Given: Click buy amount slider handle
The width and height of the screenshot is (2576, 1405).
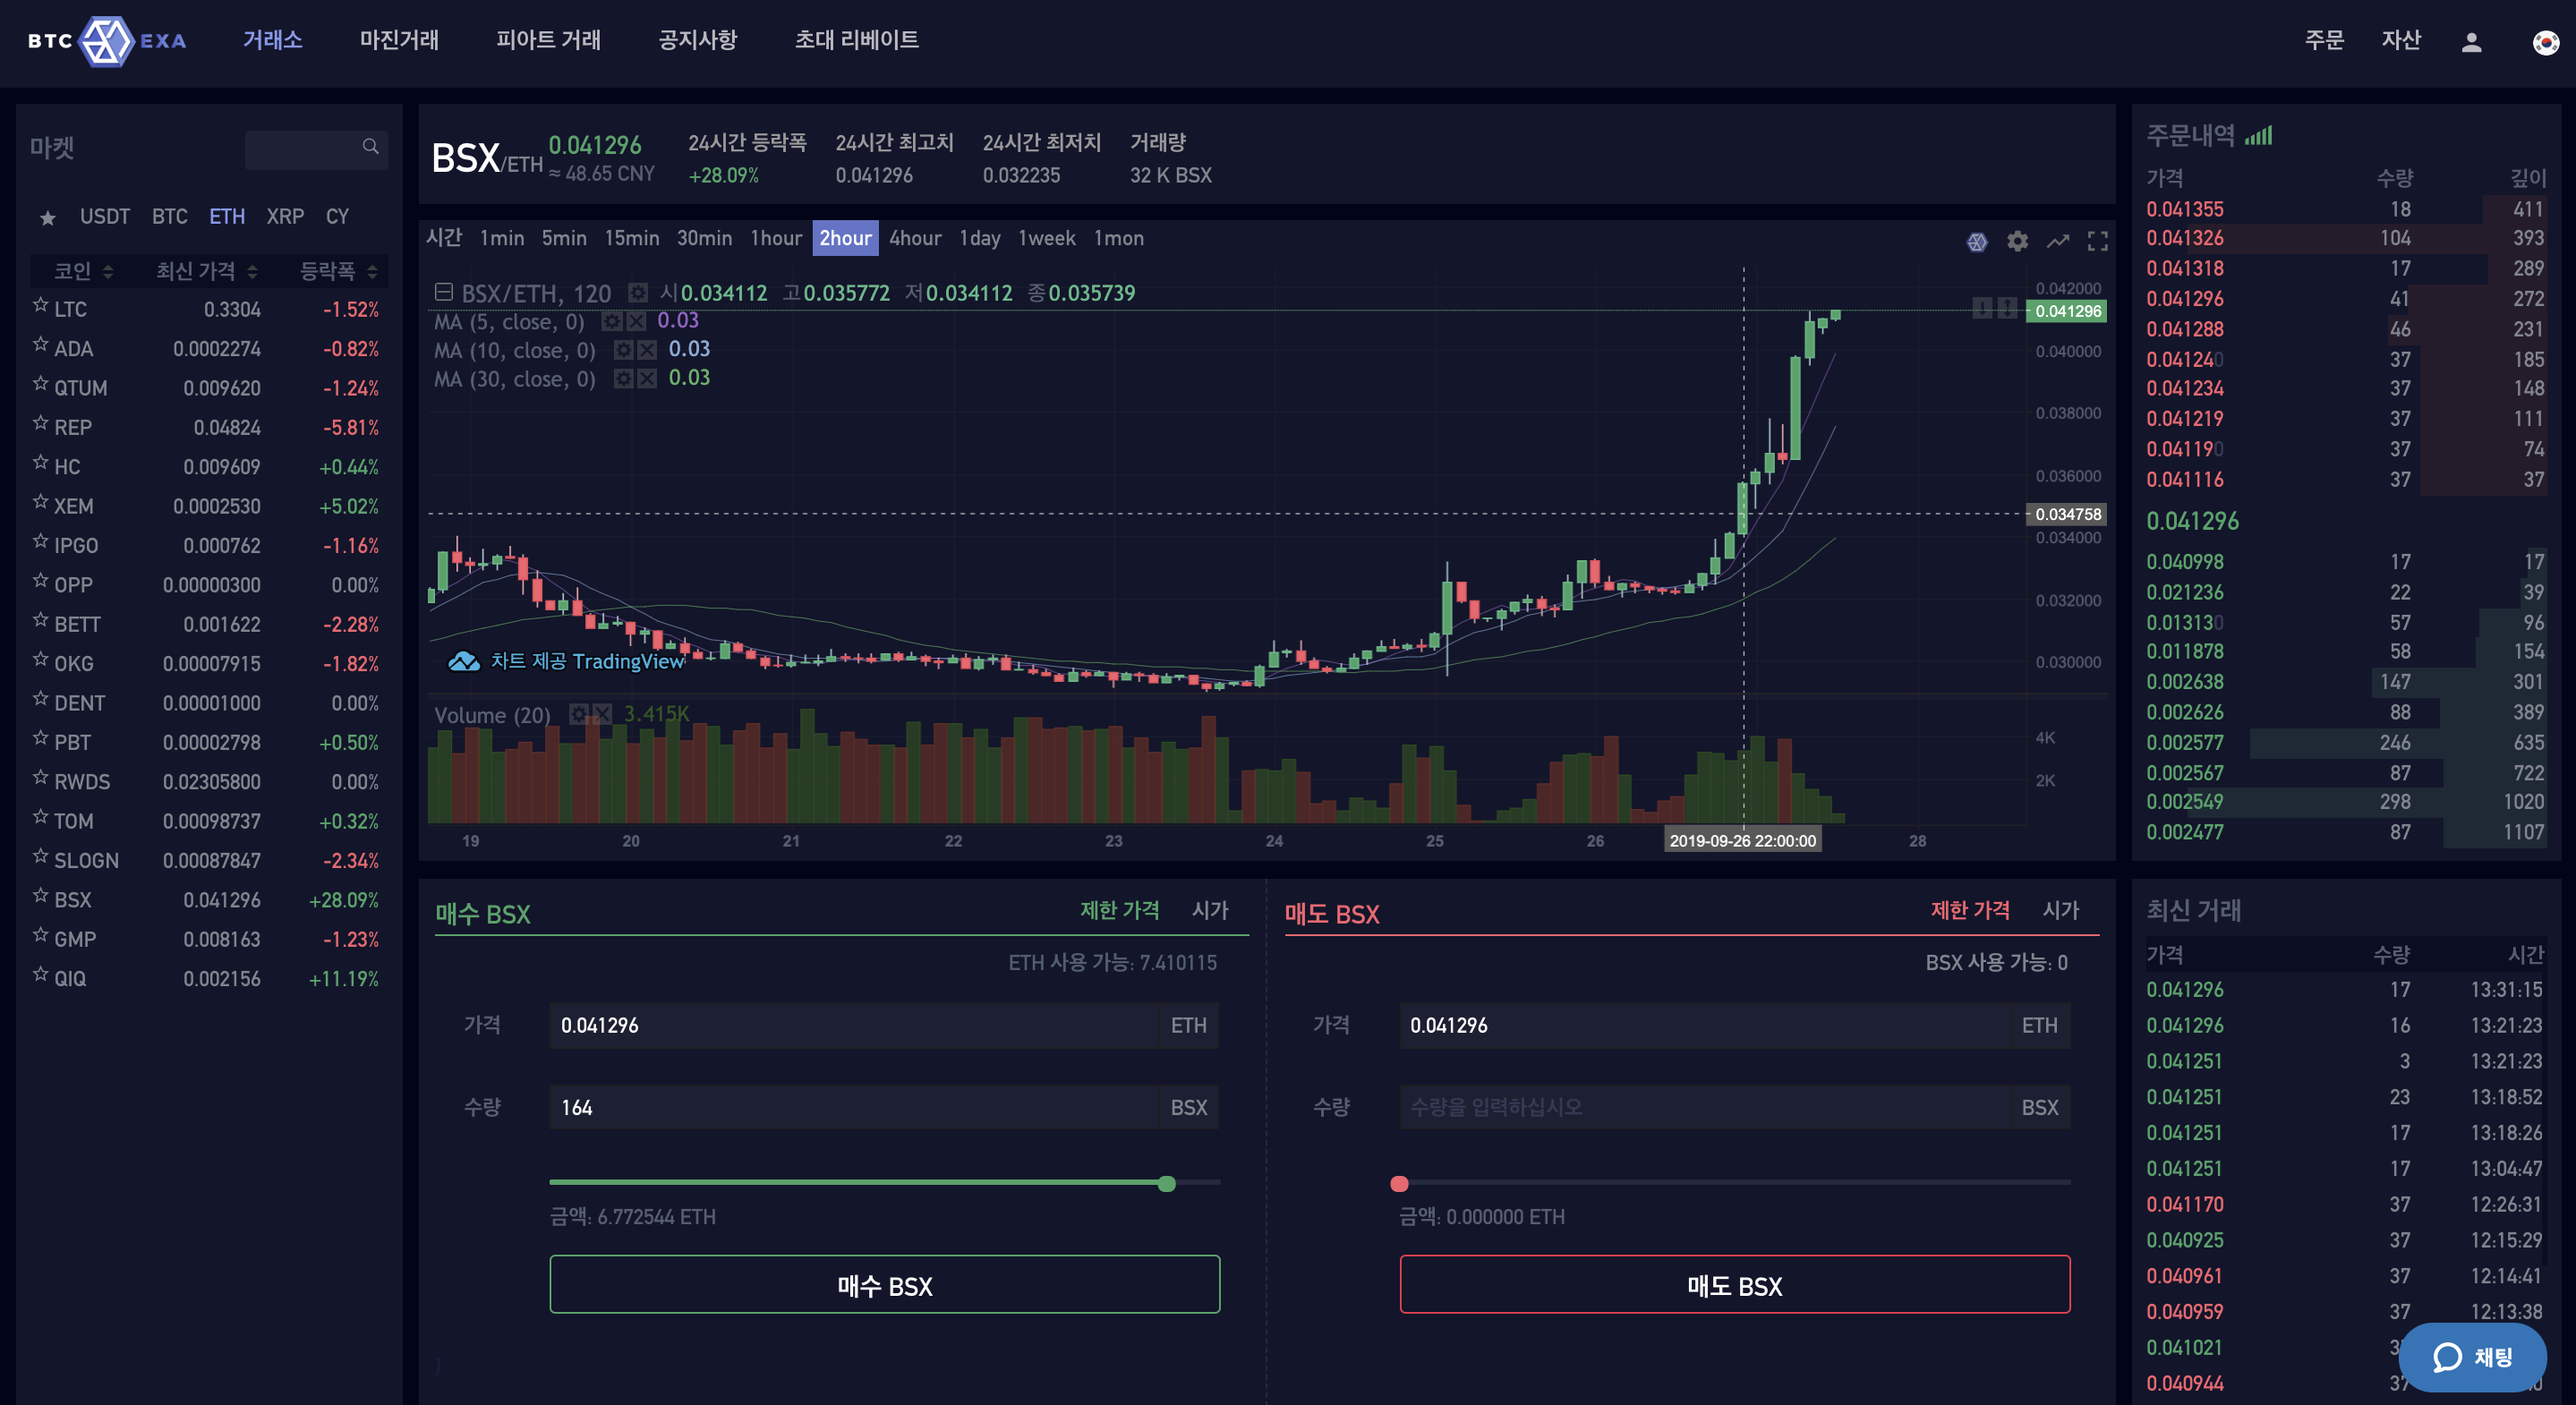Looking at the screenshot, I should point(1166,1184).
